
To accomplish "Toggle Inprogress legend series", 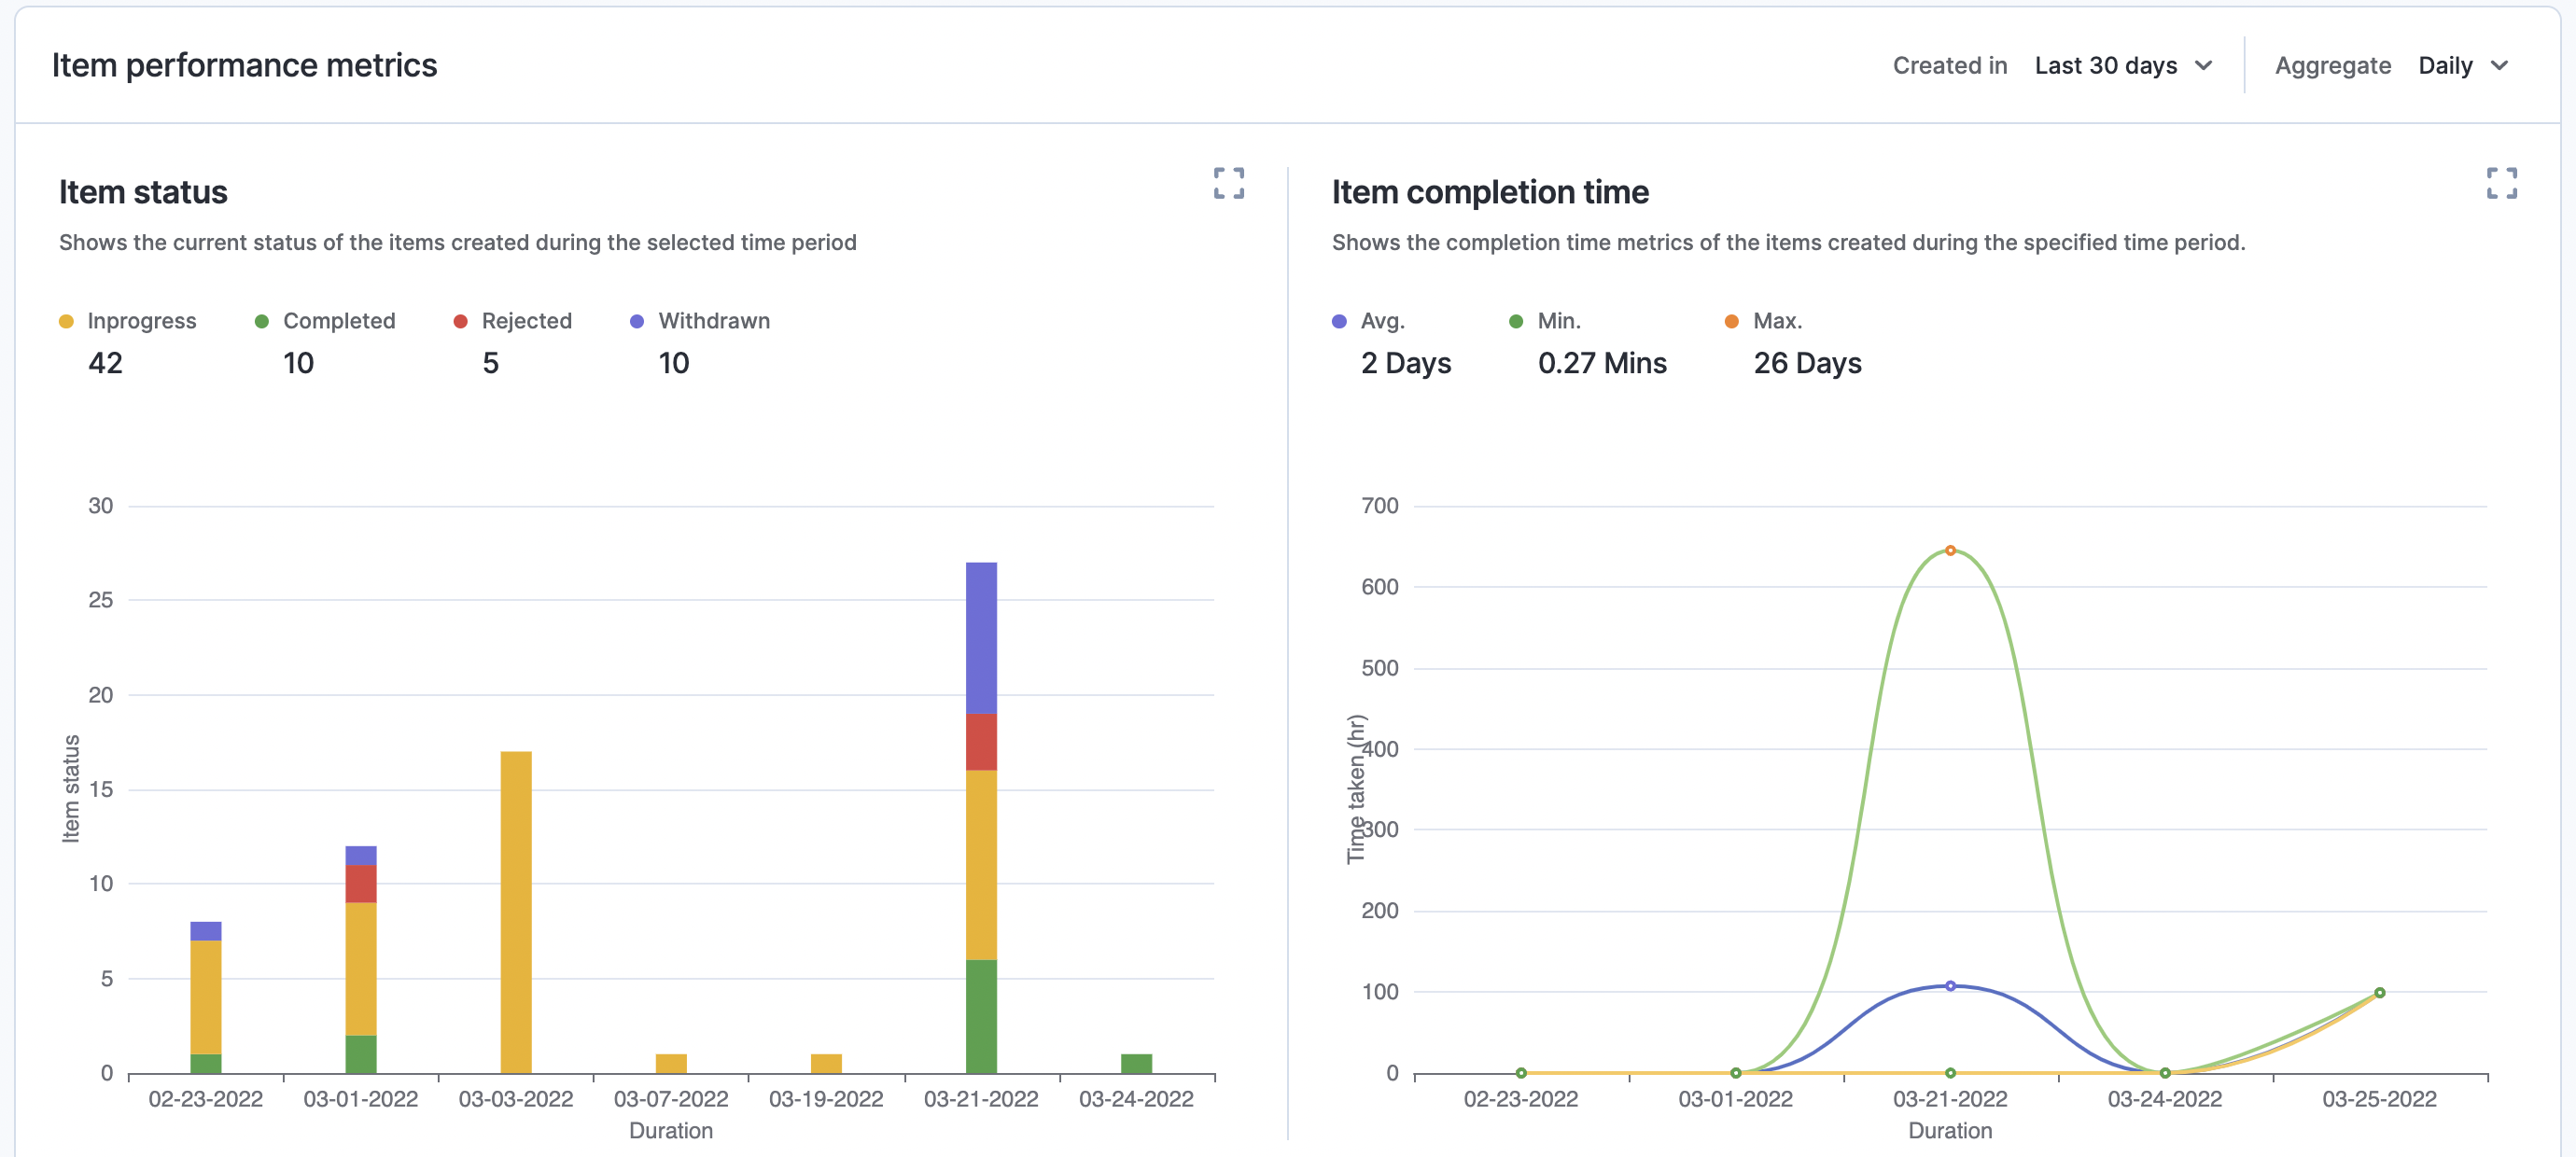I will [x=140, y=321].
